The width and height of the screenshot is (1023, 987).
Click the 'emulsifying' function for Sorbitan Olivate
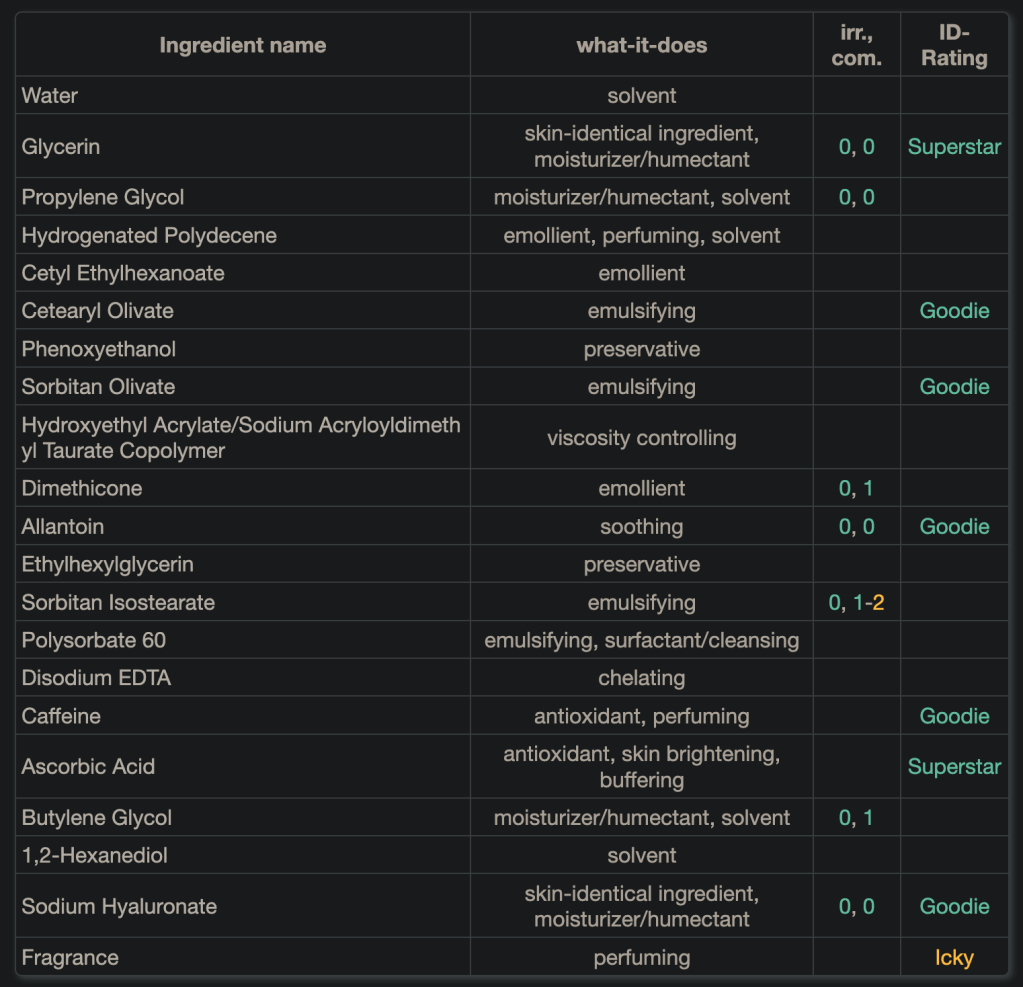coord(642,387)
